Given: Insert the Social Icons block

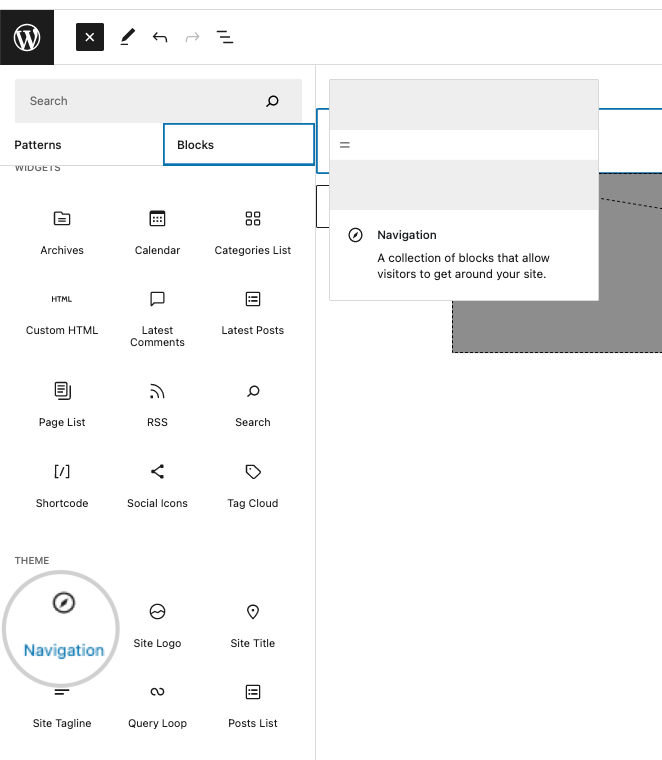Looking at the screenshot, I should tap(158, 486).
